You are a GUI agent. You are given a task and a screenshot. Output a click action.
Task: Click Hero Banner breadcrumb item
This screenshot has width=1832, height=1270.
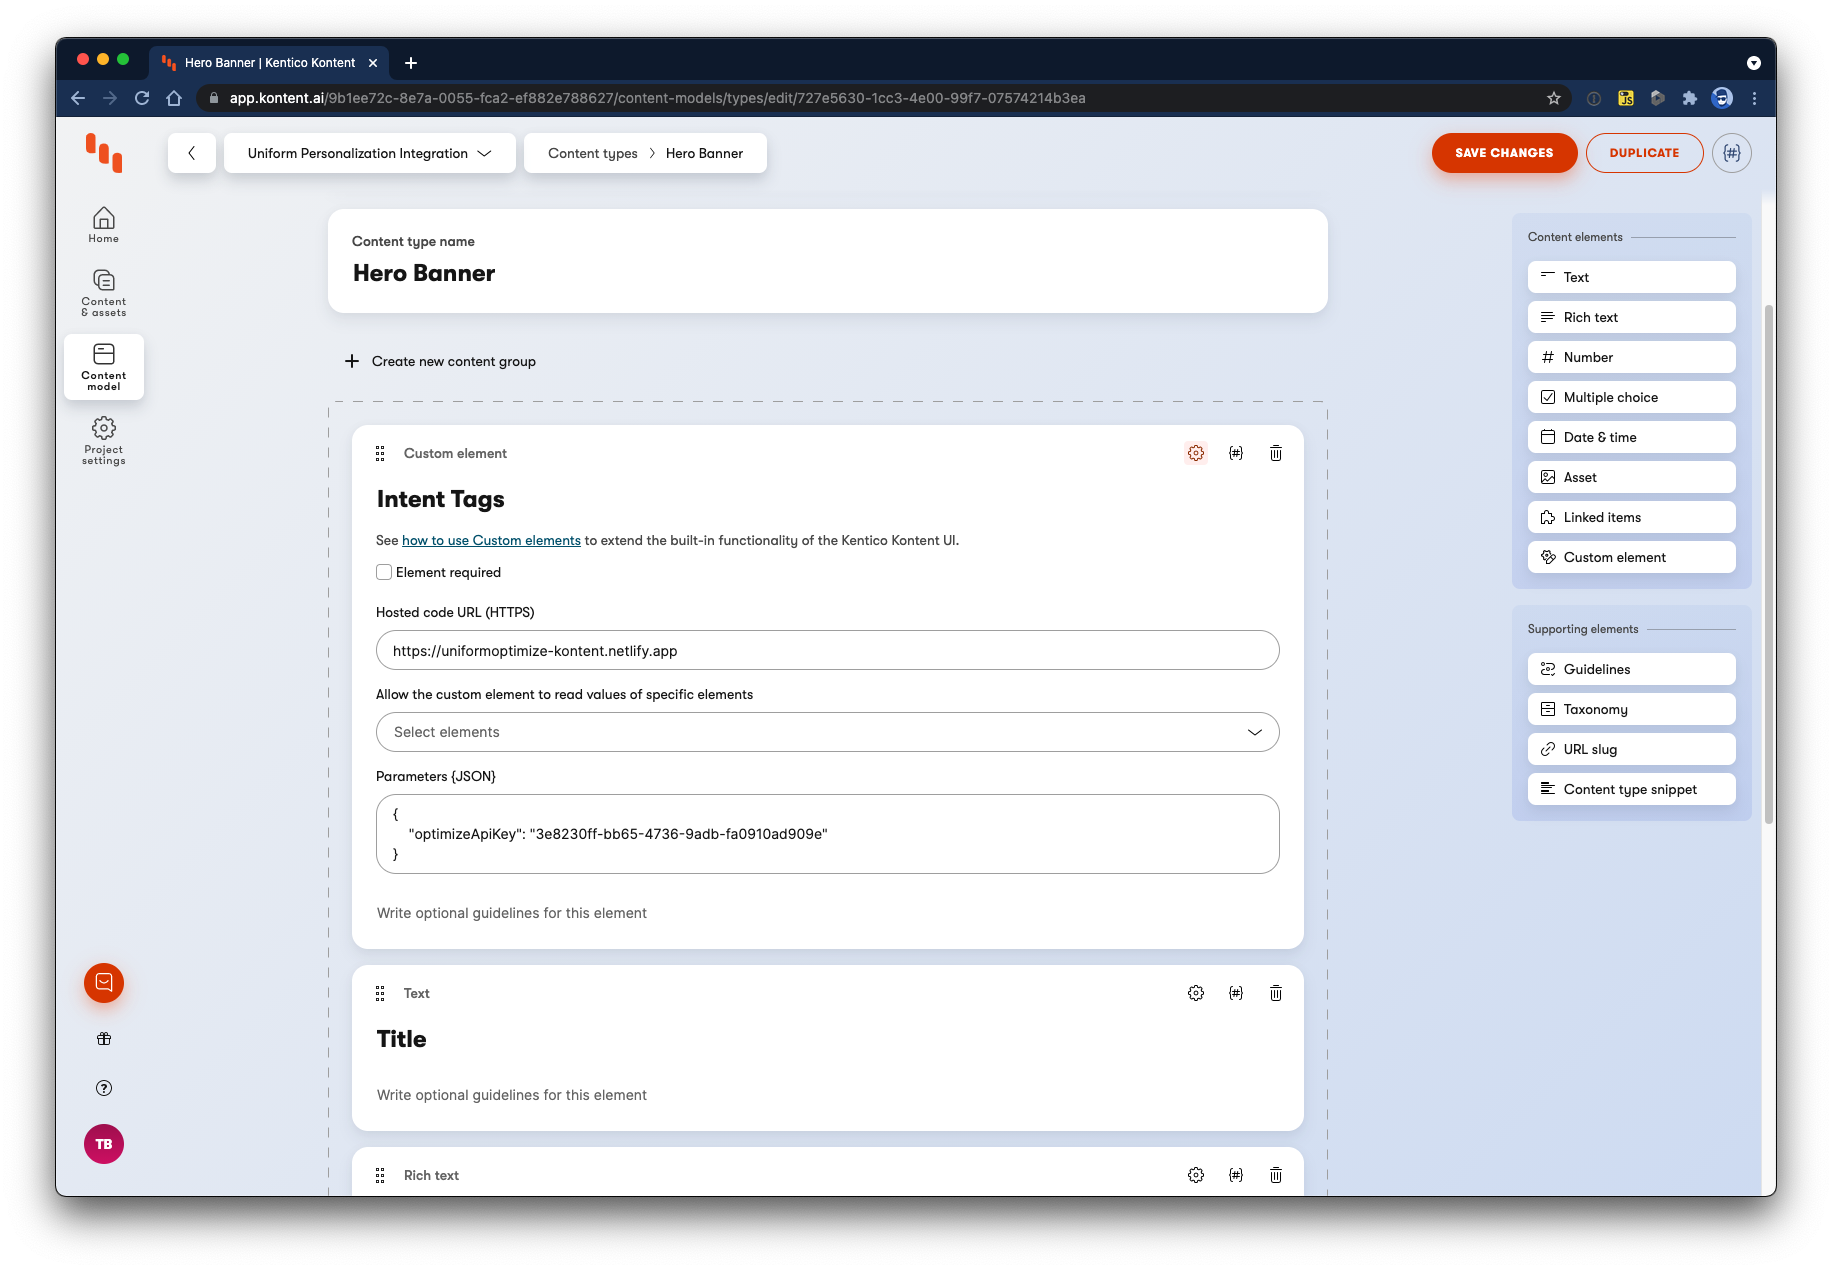pyautogui.click(x=705, y=153)
